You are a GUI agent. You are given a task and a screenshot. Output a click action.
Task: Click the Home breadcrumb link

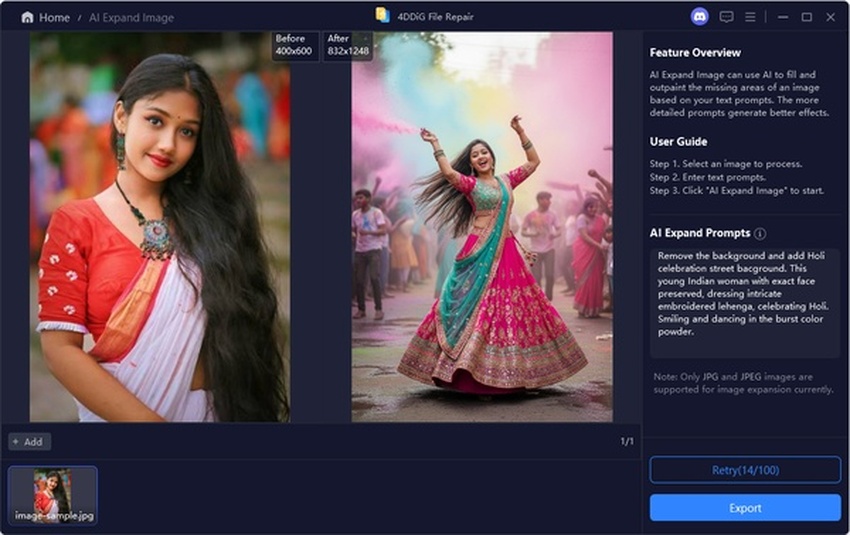click(x=54, y=17)
